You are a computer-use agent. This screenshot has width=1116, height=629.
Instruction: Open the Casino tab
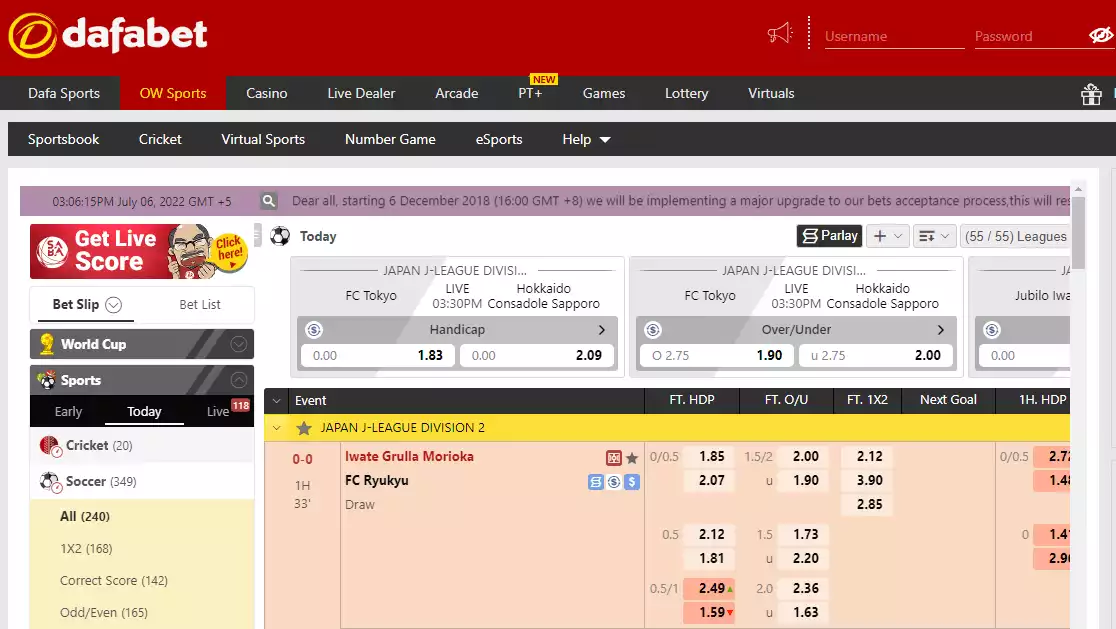266,93
